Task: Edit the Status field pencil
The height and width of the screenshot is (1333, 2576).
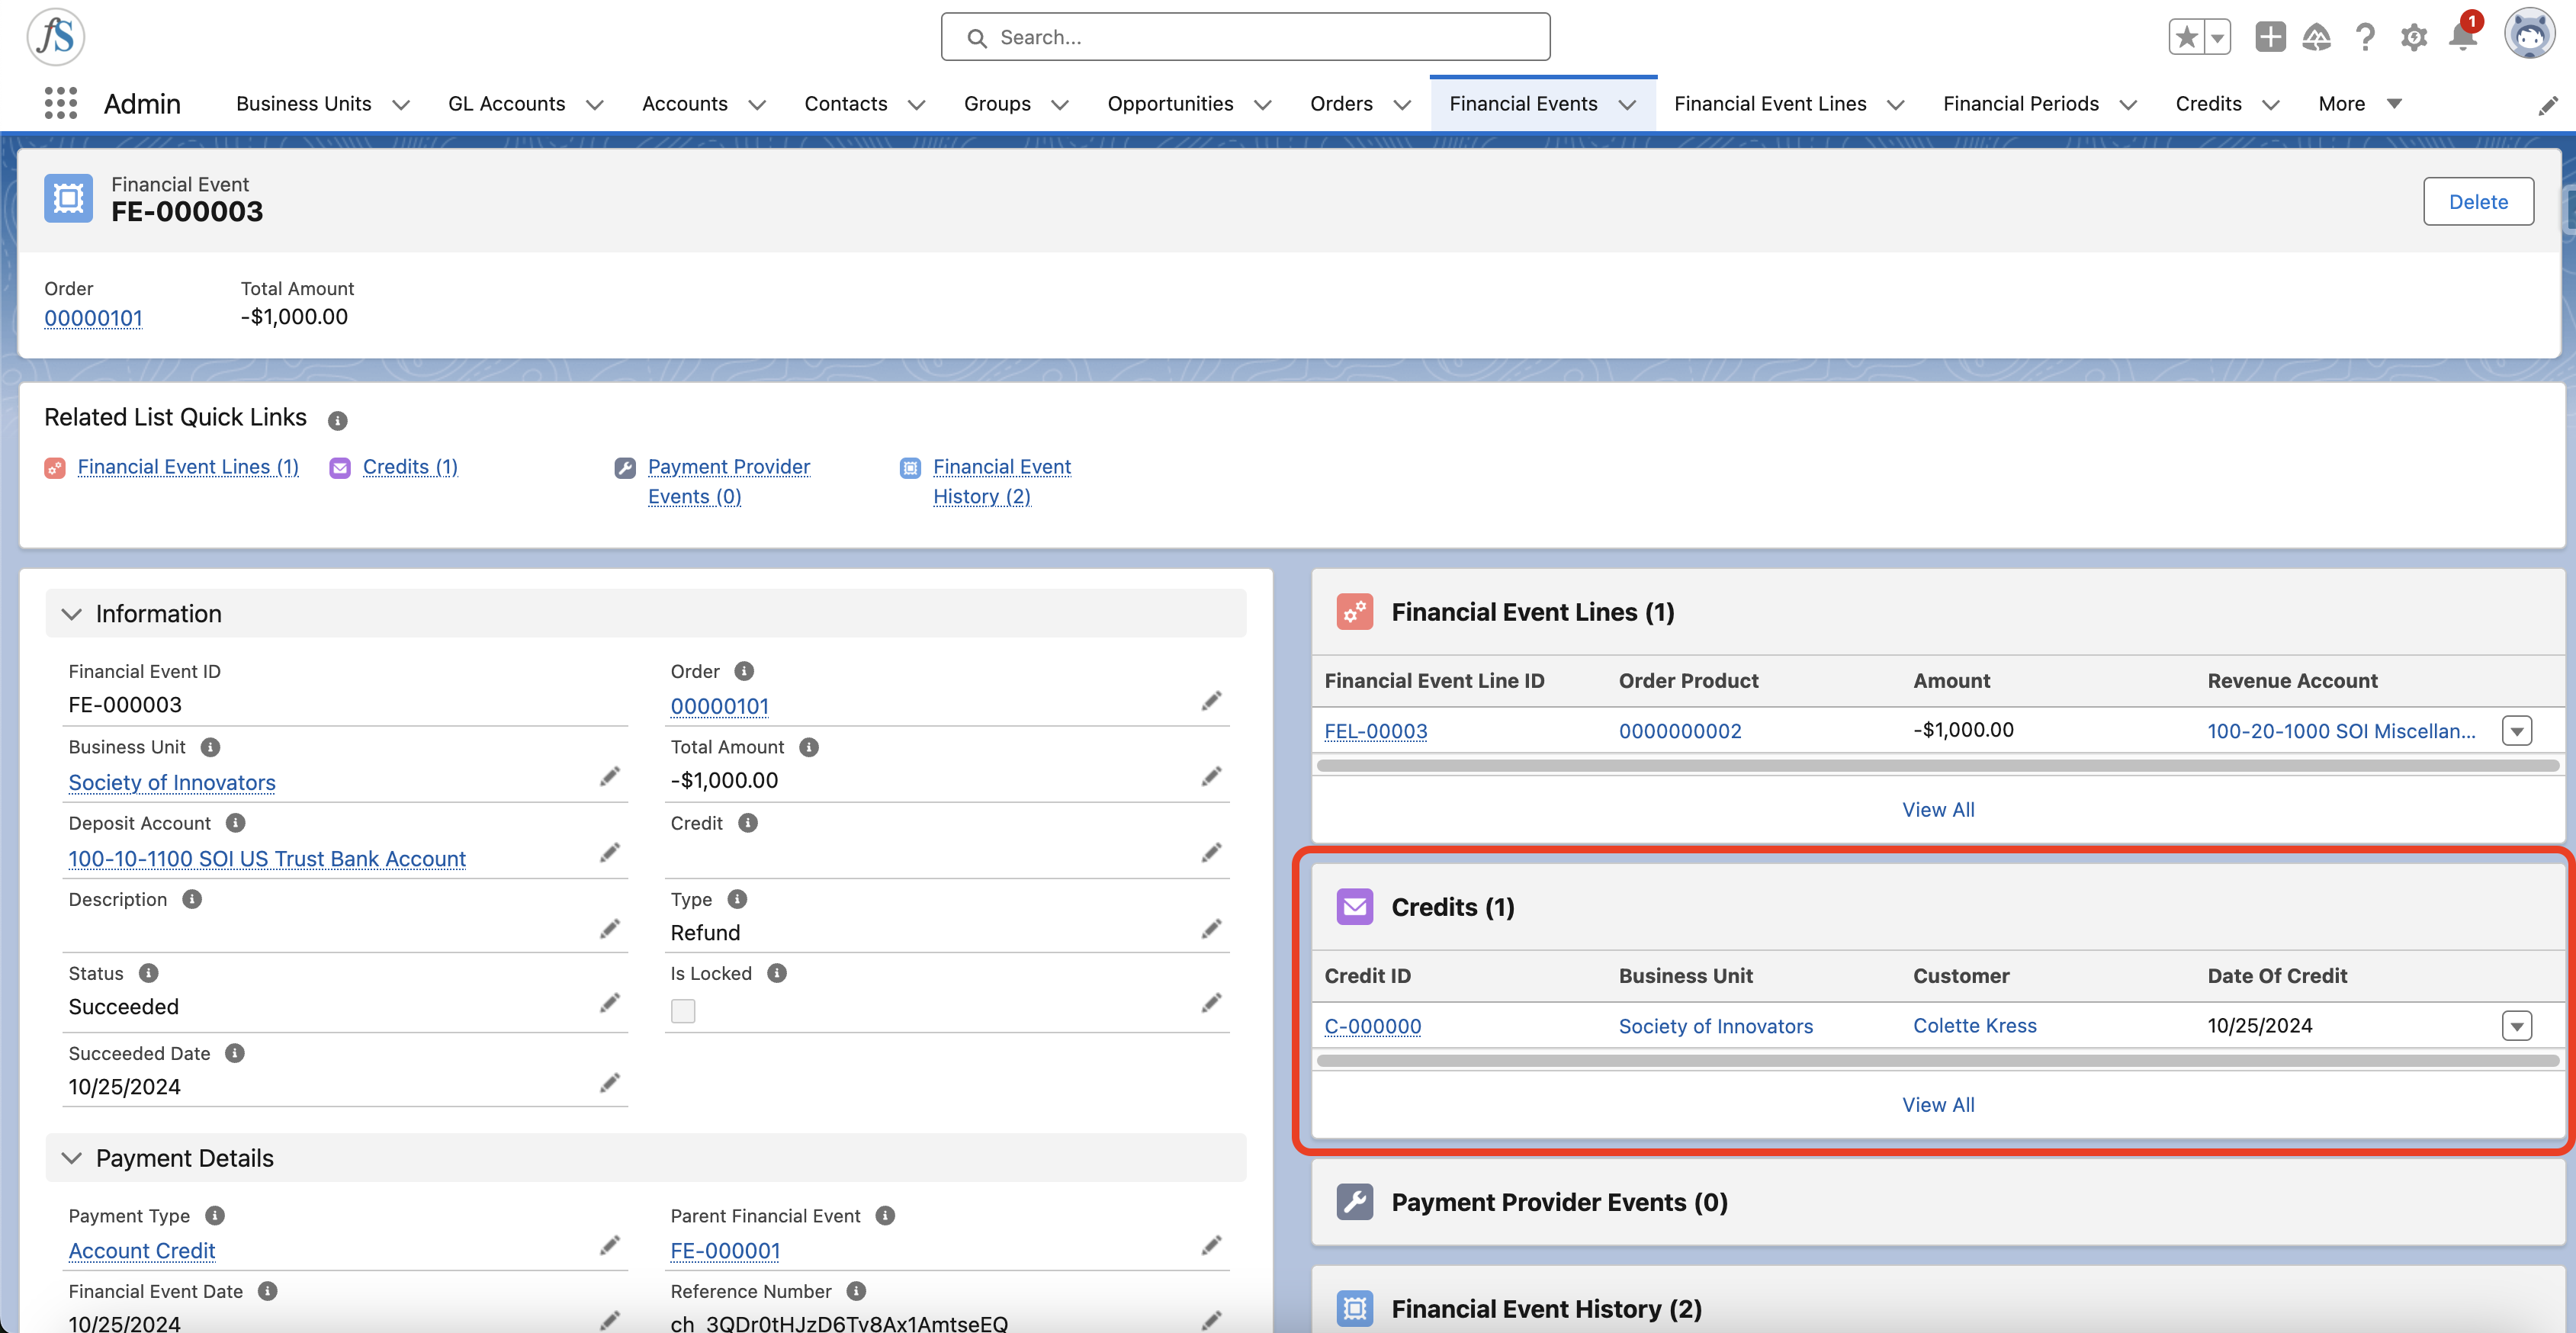Action: point(610,1003)
